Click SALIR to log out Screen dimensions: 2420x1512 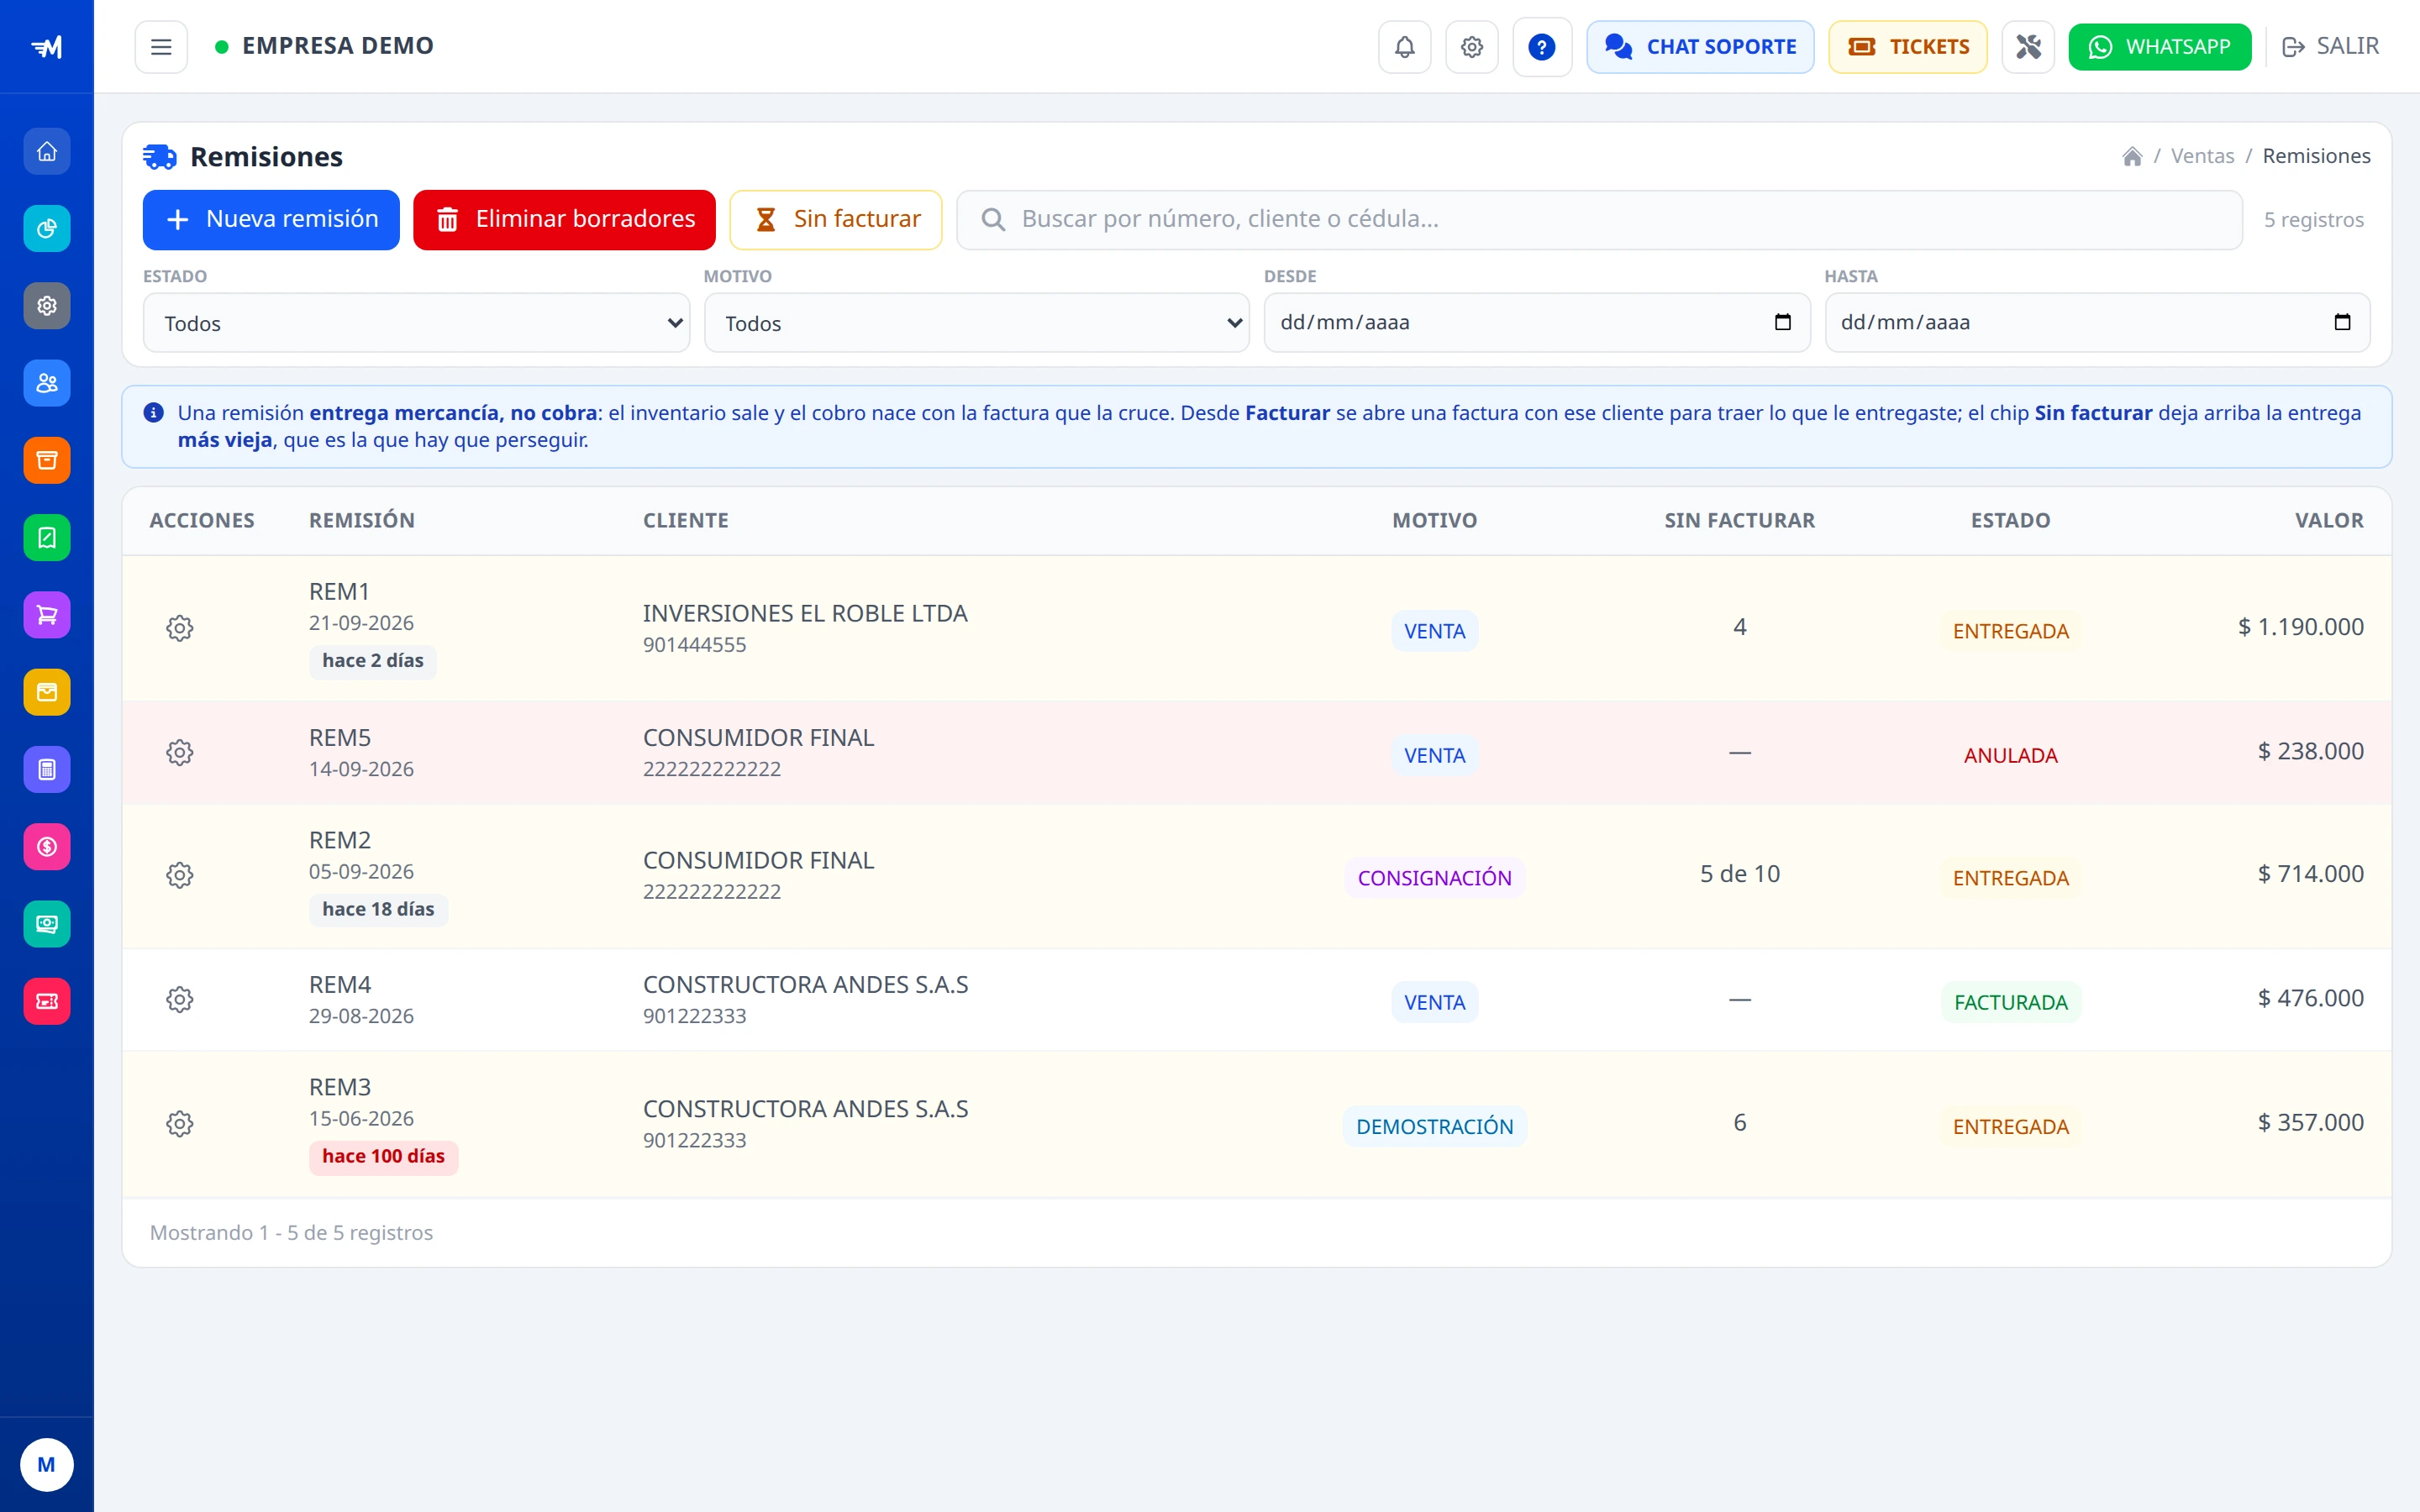(x=2330, y=47)
